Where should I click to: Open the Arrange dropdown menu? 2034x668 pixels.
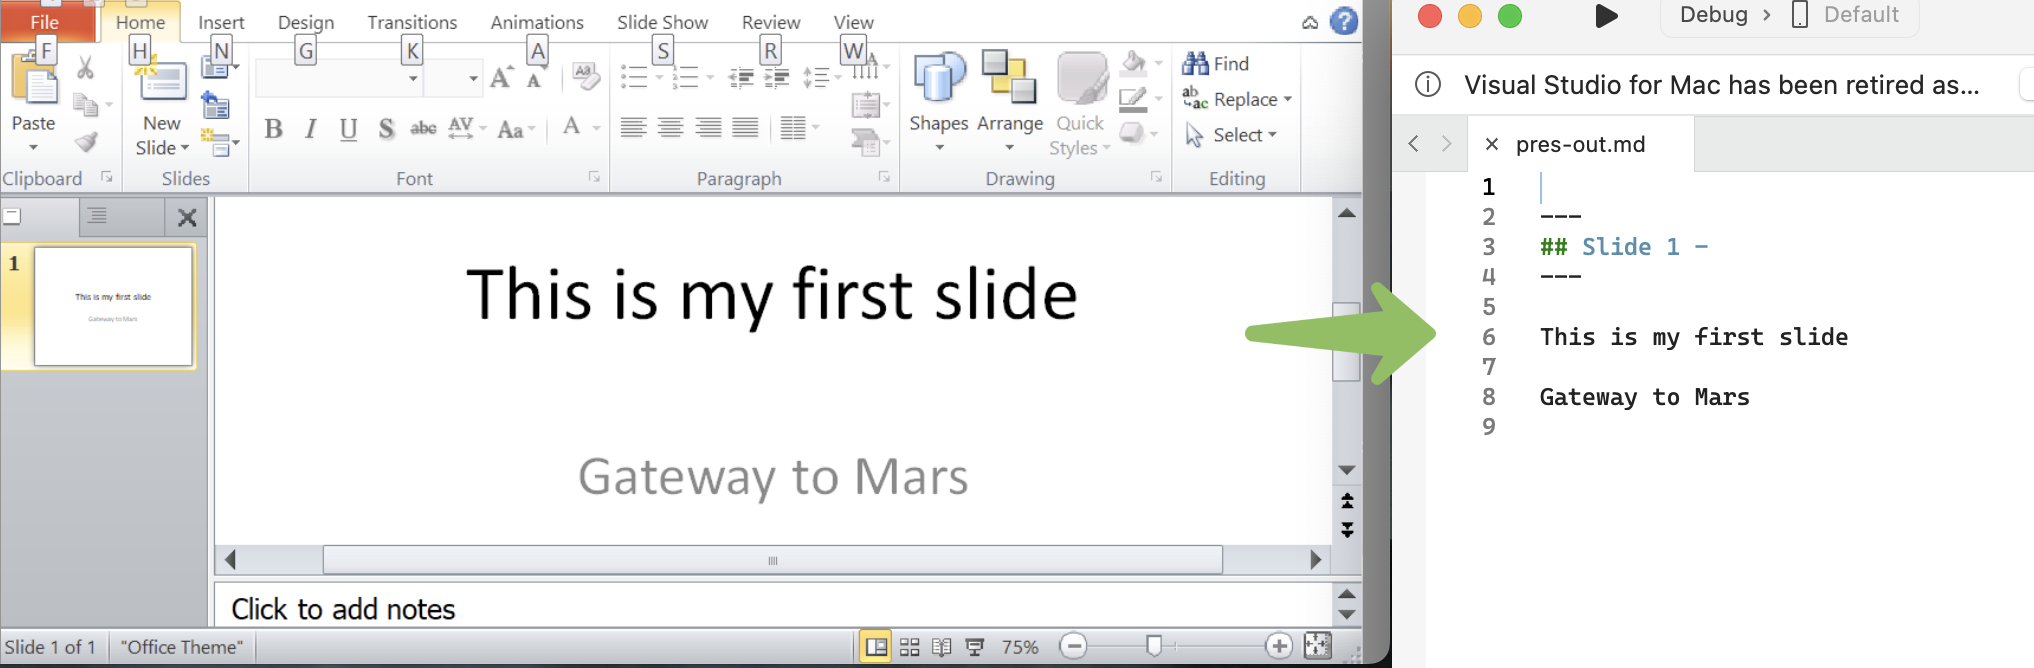1009,135
